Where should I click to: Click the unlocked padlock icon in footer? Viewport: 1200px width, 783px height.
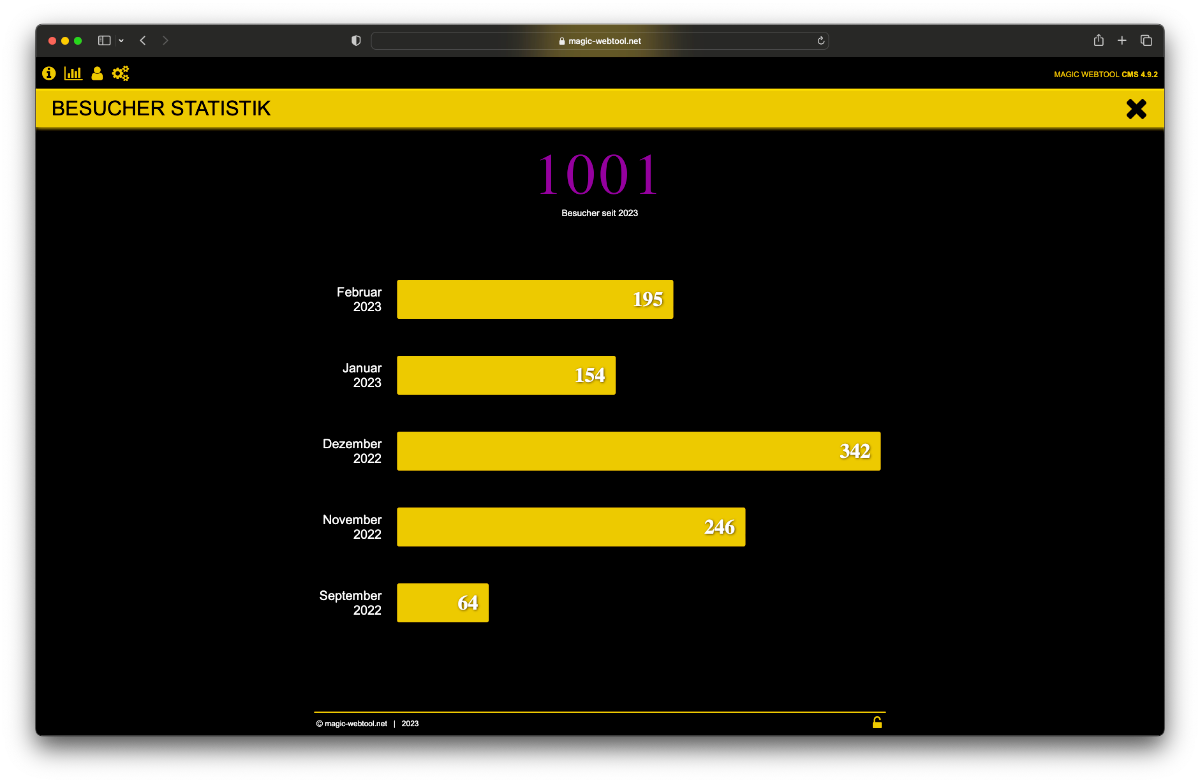pos(877,722)
